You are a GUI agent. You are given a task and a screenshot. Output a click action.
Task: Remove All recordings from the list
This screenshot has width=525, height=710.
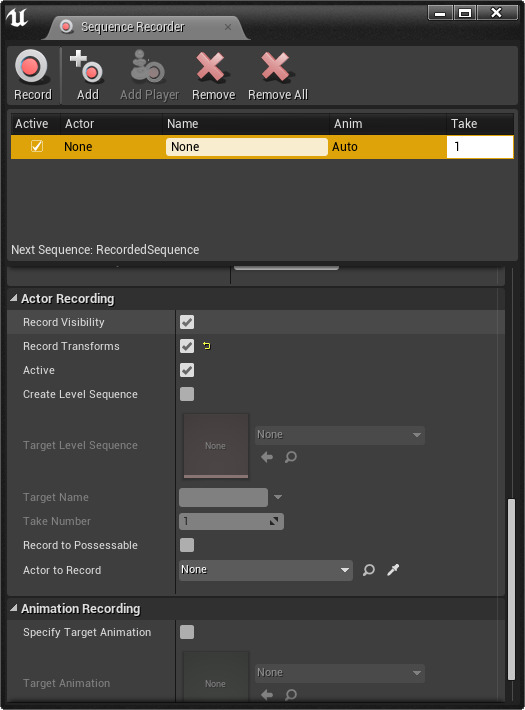point(278,75)
